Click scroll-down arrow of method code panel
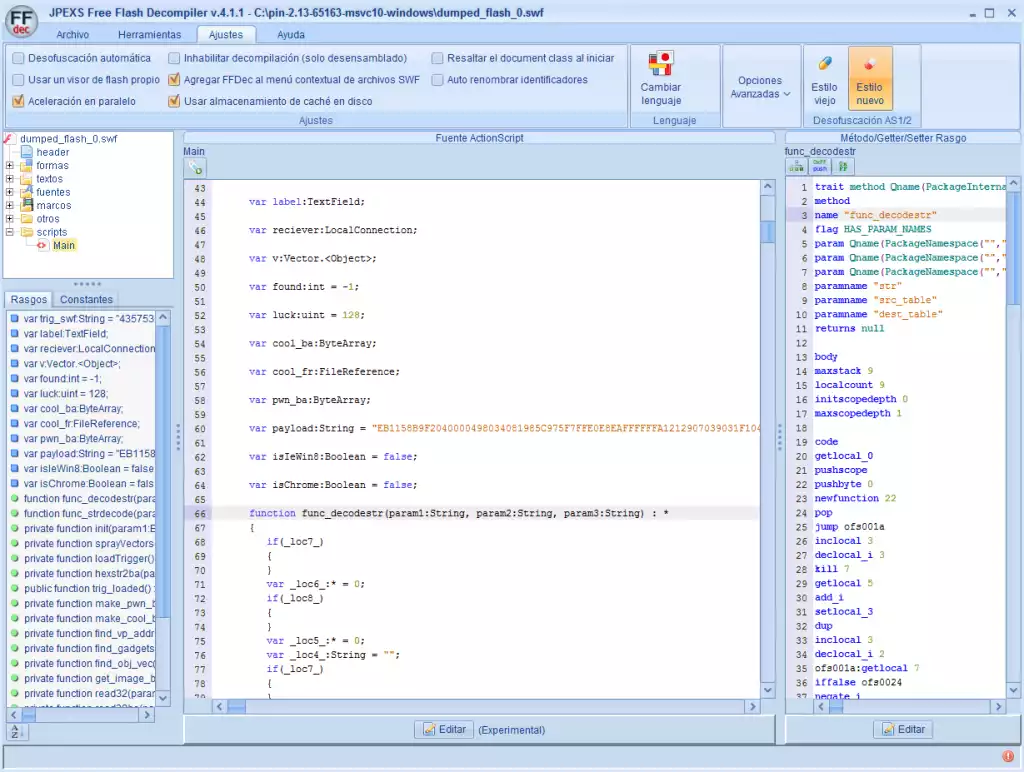1024x772 pixels. [x=1014, y=690]
